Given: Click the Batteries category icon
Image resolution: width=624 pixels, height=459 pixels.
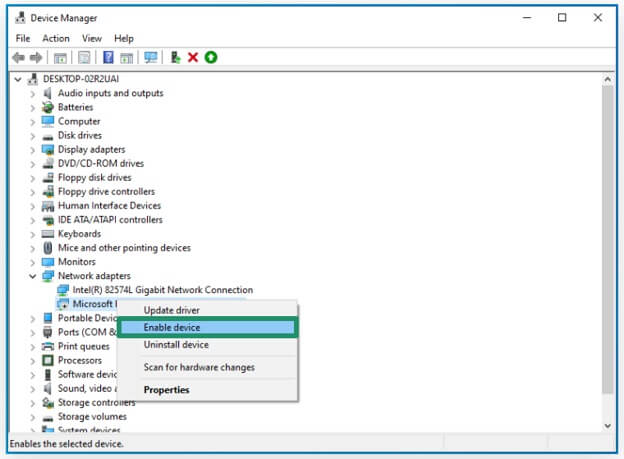Looking at the screenshot, I should (x=48, y=107).
